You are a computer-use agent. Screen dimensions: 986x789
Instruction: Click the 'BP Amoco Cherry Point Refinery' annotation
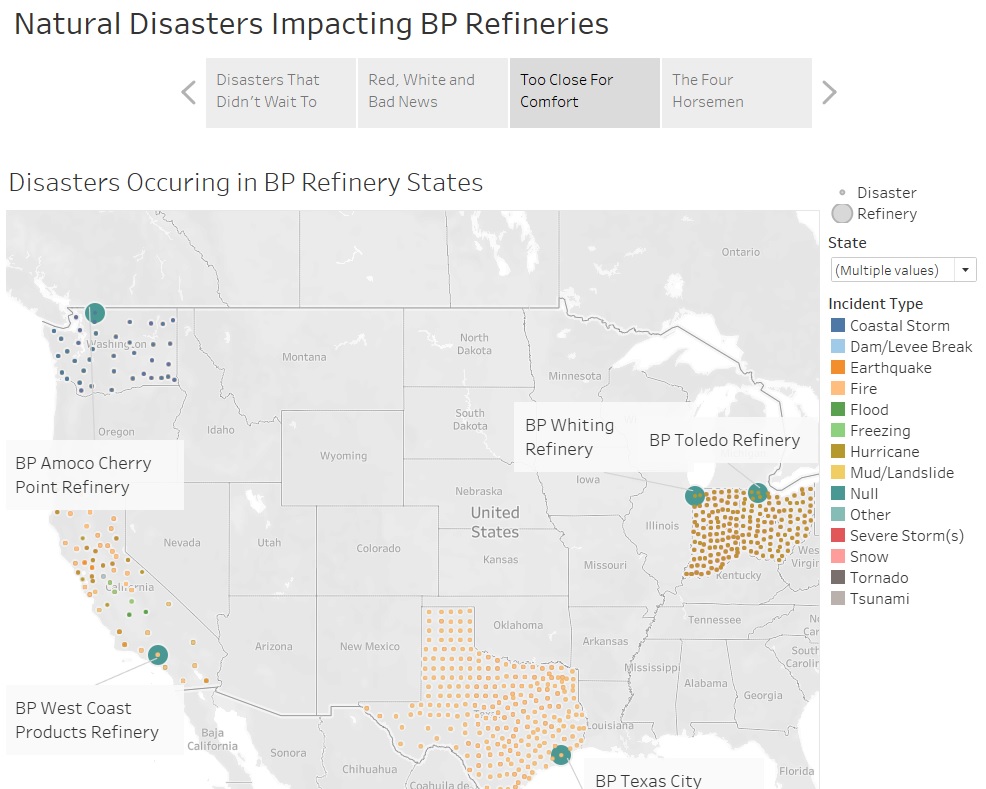point(95,475)
